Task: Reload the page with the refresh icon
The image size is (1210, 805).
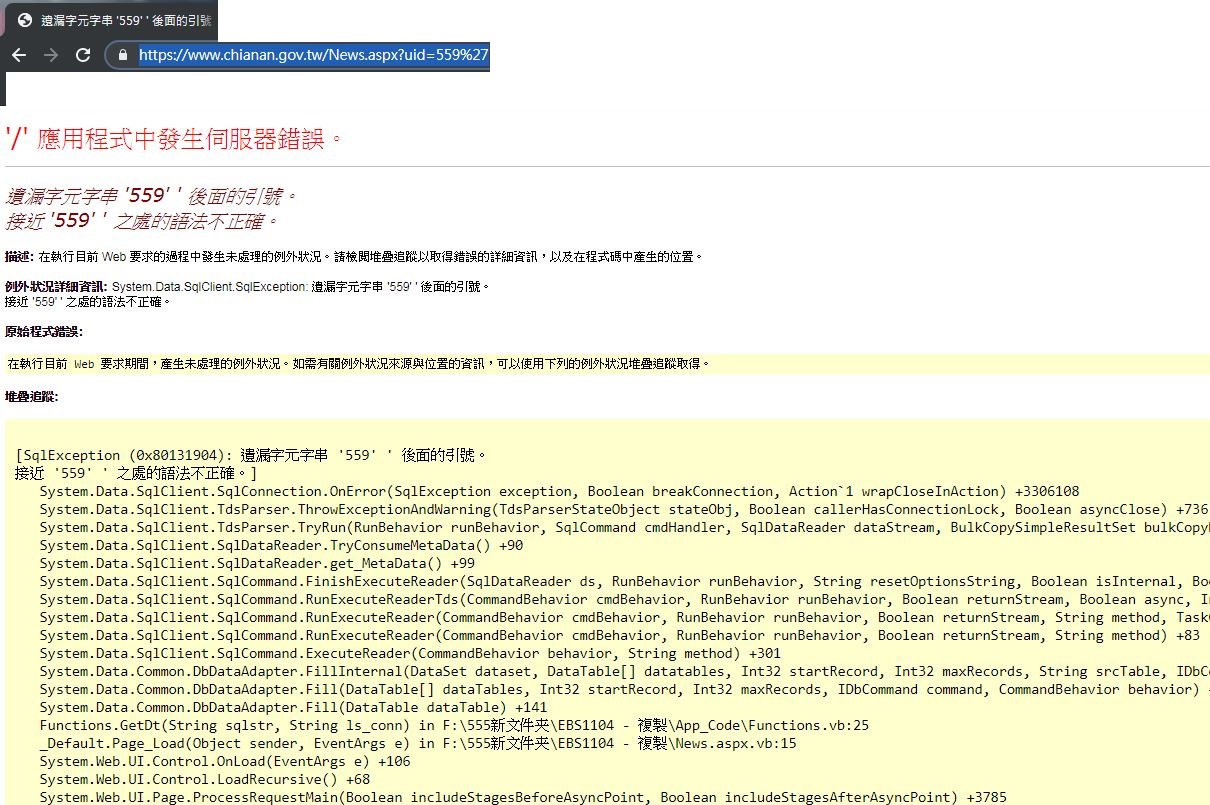Action: 84,55
